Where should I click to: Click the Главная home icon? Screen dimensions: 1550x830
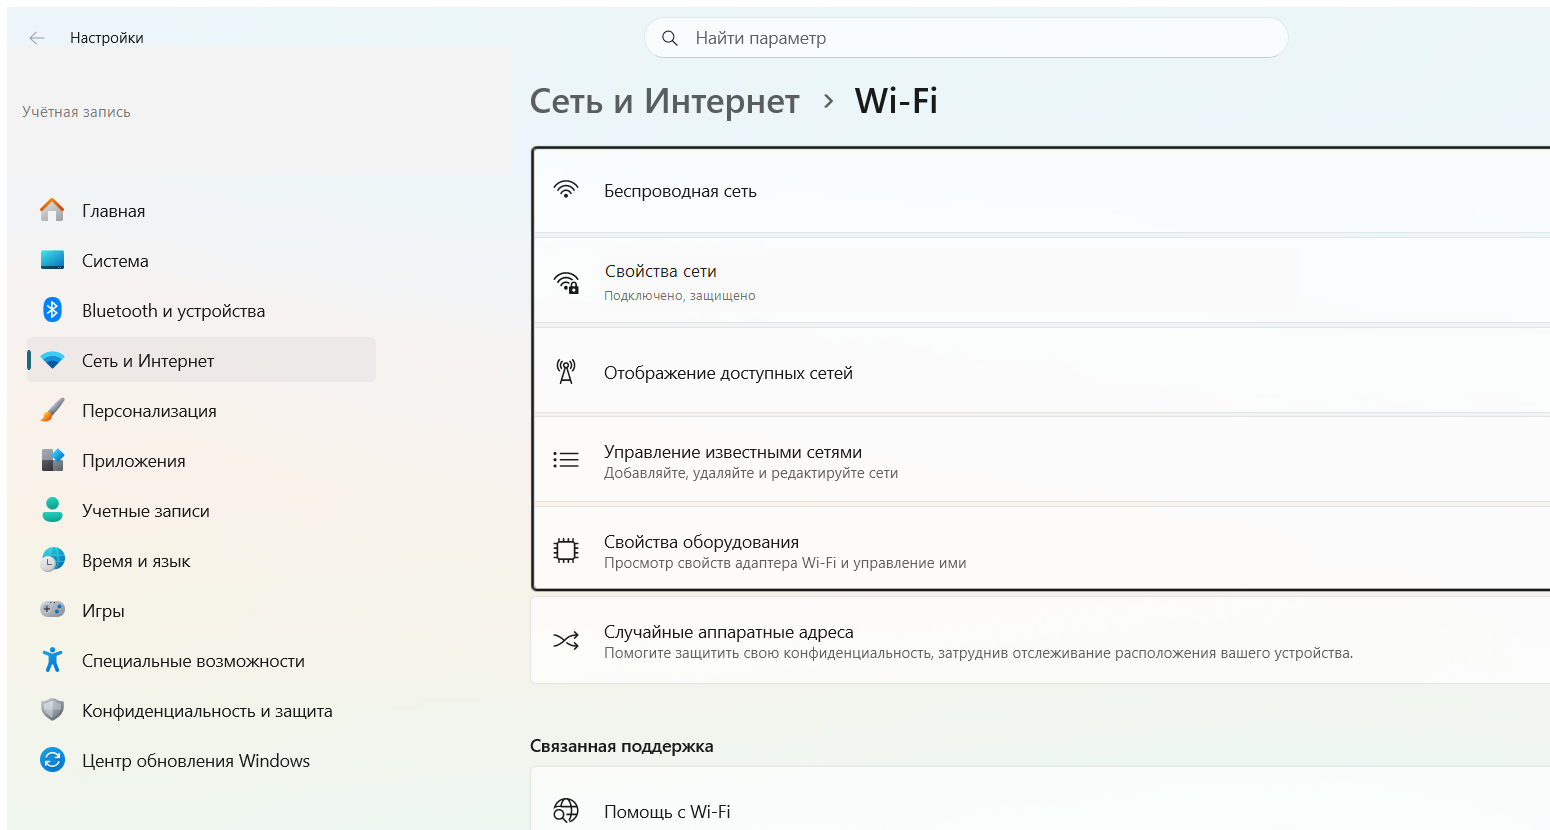coord(52,210)
